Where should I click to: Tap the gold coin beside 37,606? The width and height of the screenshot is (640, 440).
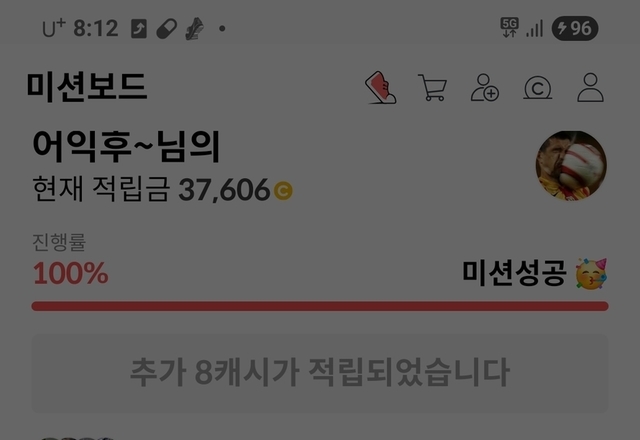coord(283,191)
